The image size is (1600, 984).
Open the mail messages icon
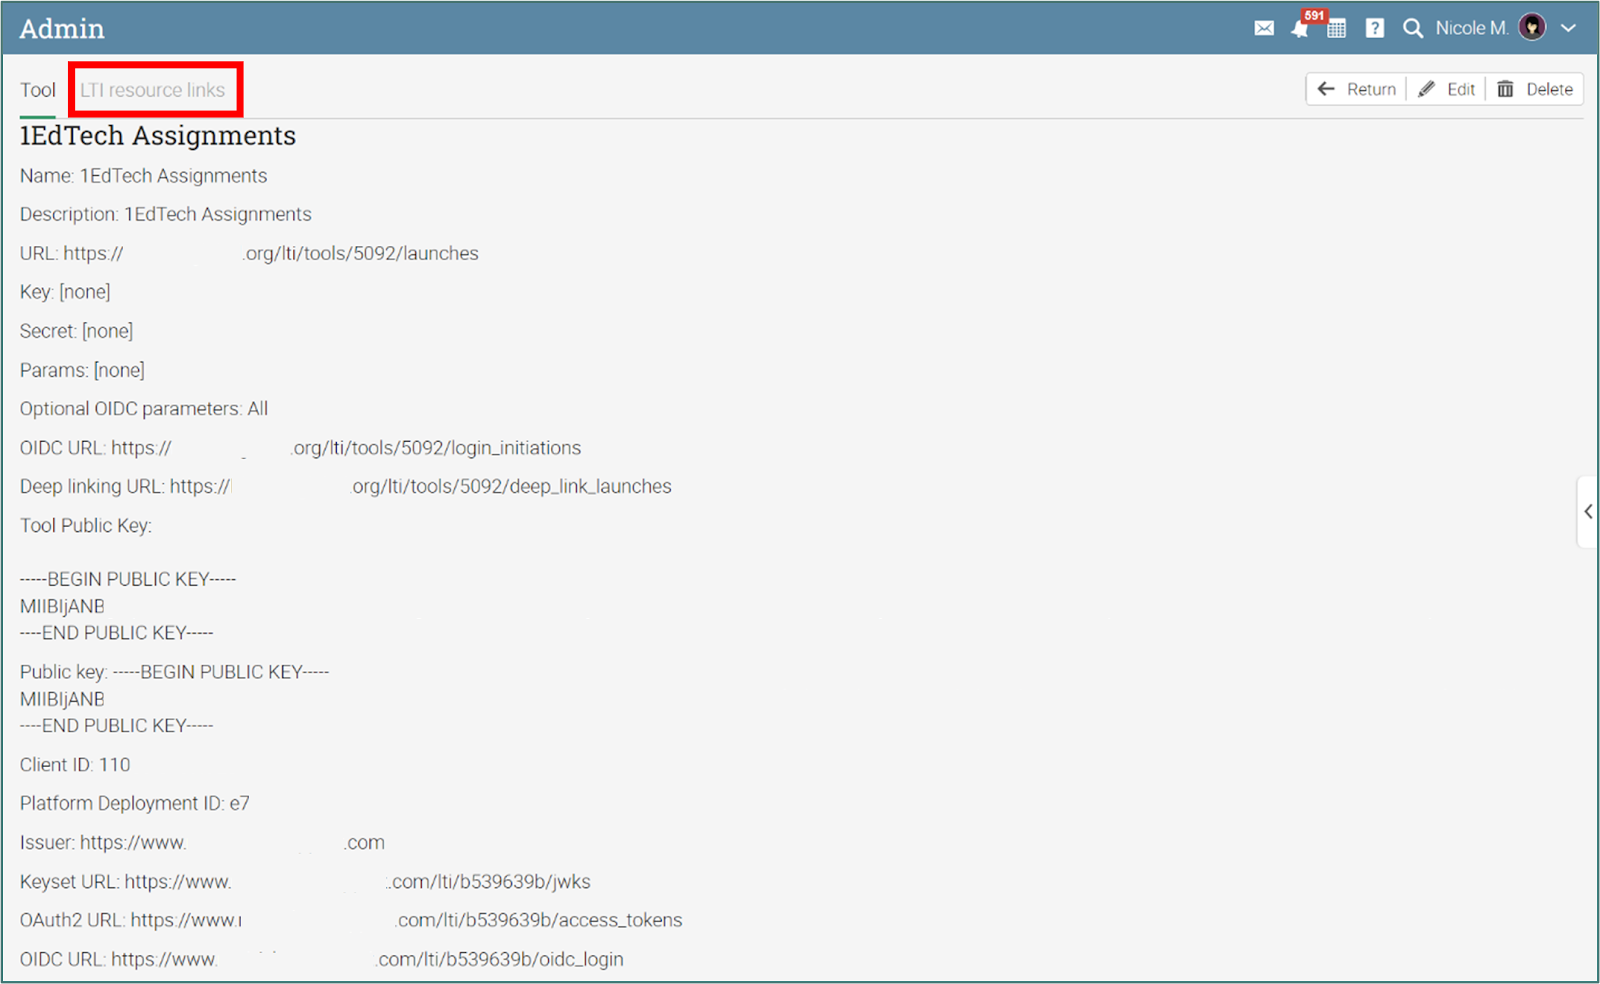point(1264,28)
